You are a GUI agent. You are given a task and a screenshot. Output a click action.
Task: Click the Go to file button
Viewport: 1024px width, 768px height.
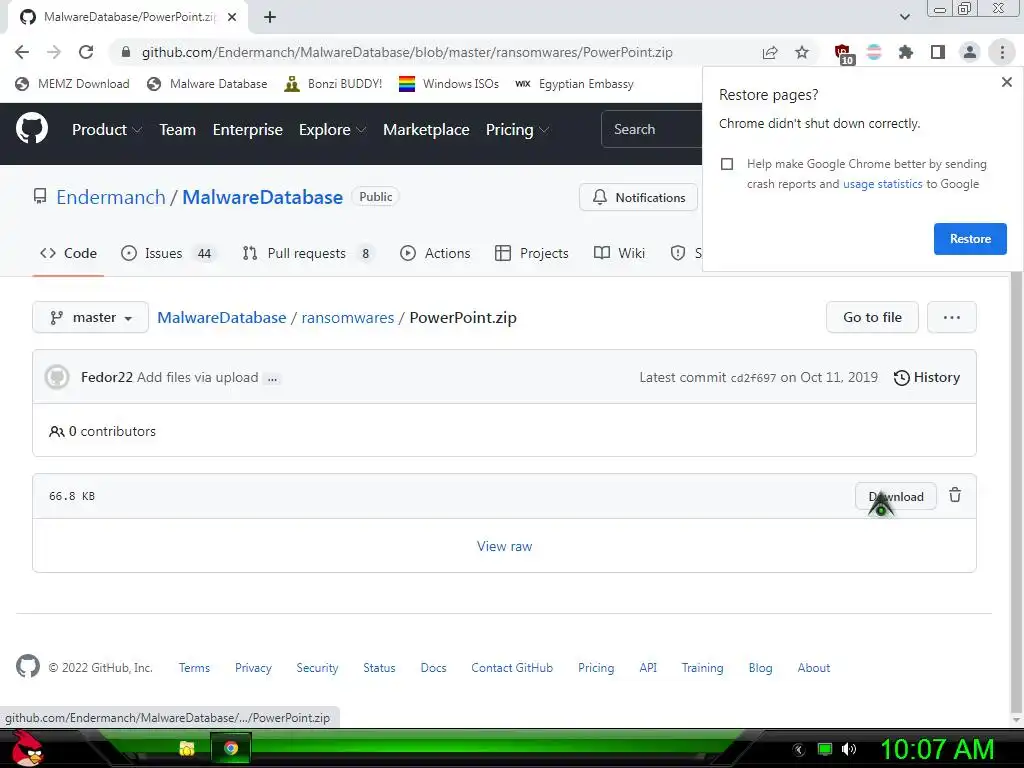pos(872,317)
